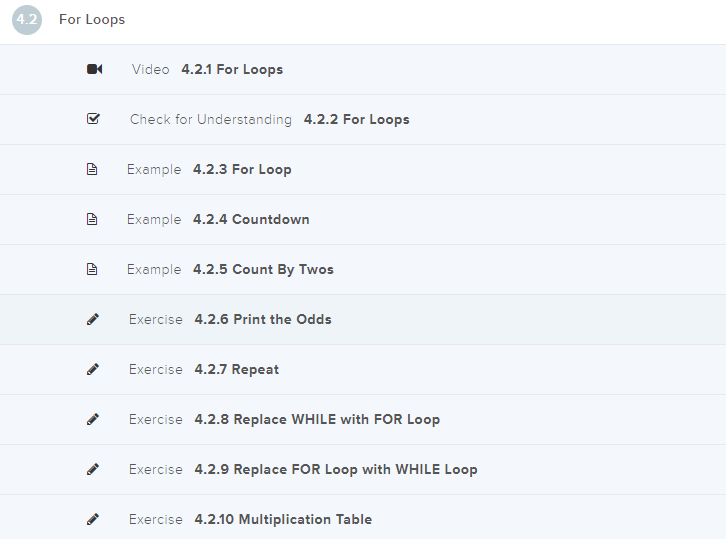The image size is (726, 539).
Task: Click the document icon next to 4.2.3 For Loop
Action: (x=93, y=169)
